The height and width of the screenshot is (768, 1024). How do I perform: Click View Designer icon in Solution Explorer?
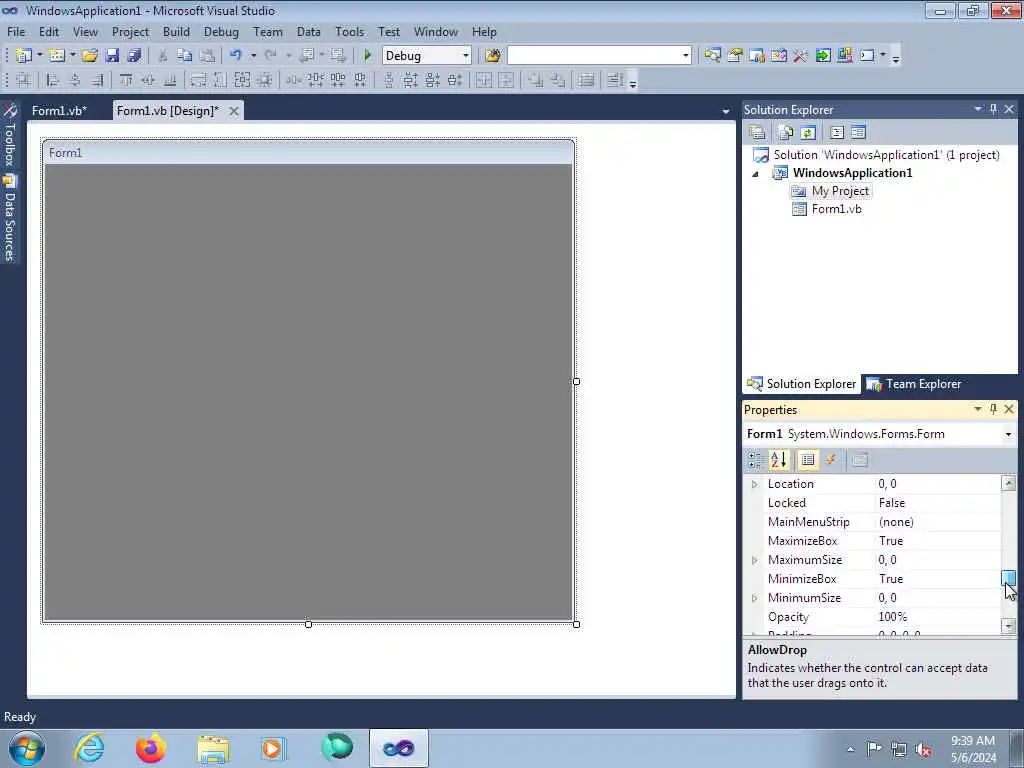pyautogui.click(x=858, y=133)
